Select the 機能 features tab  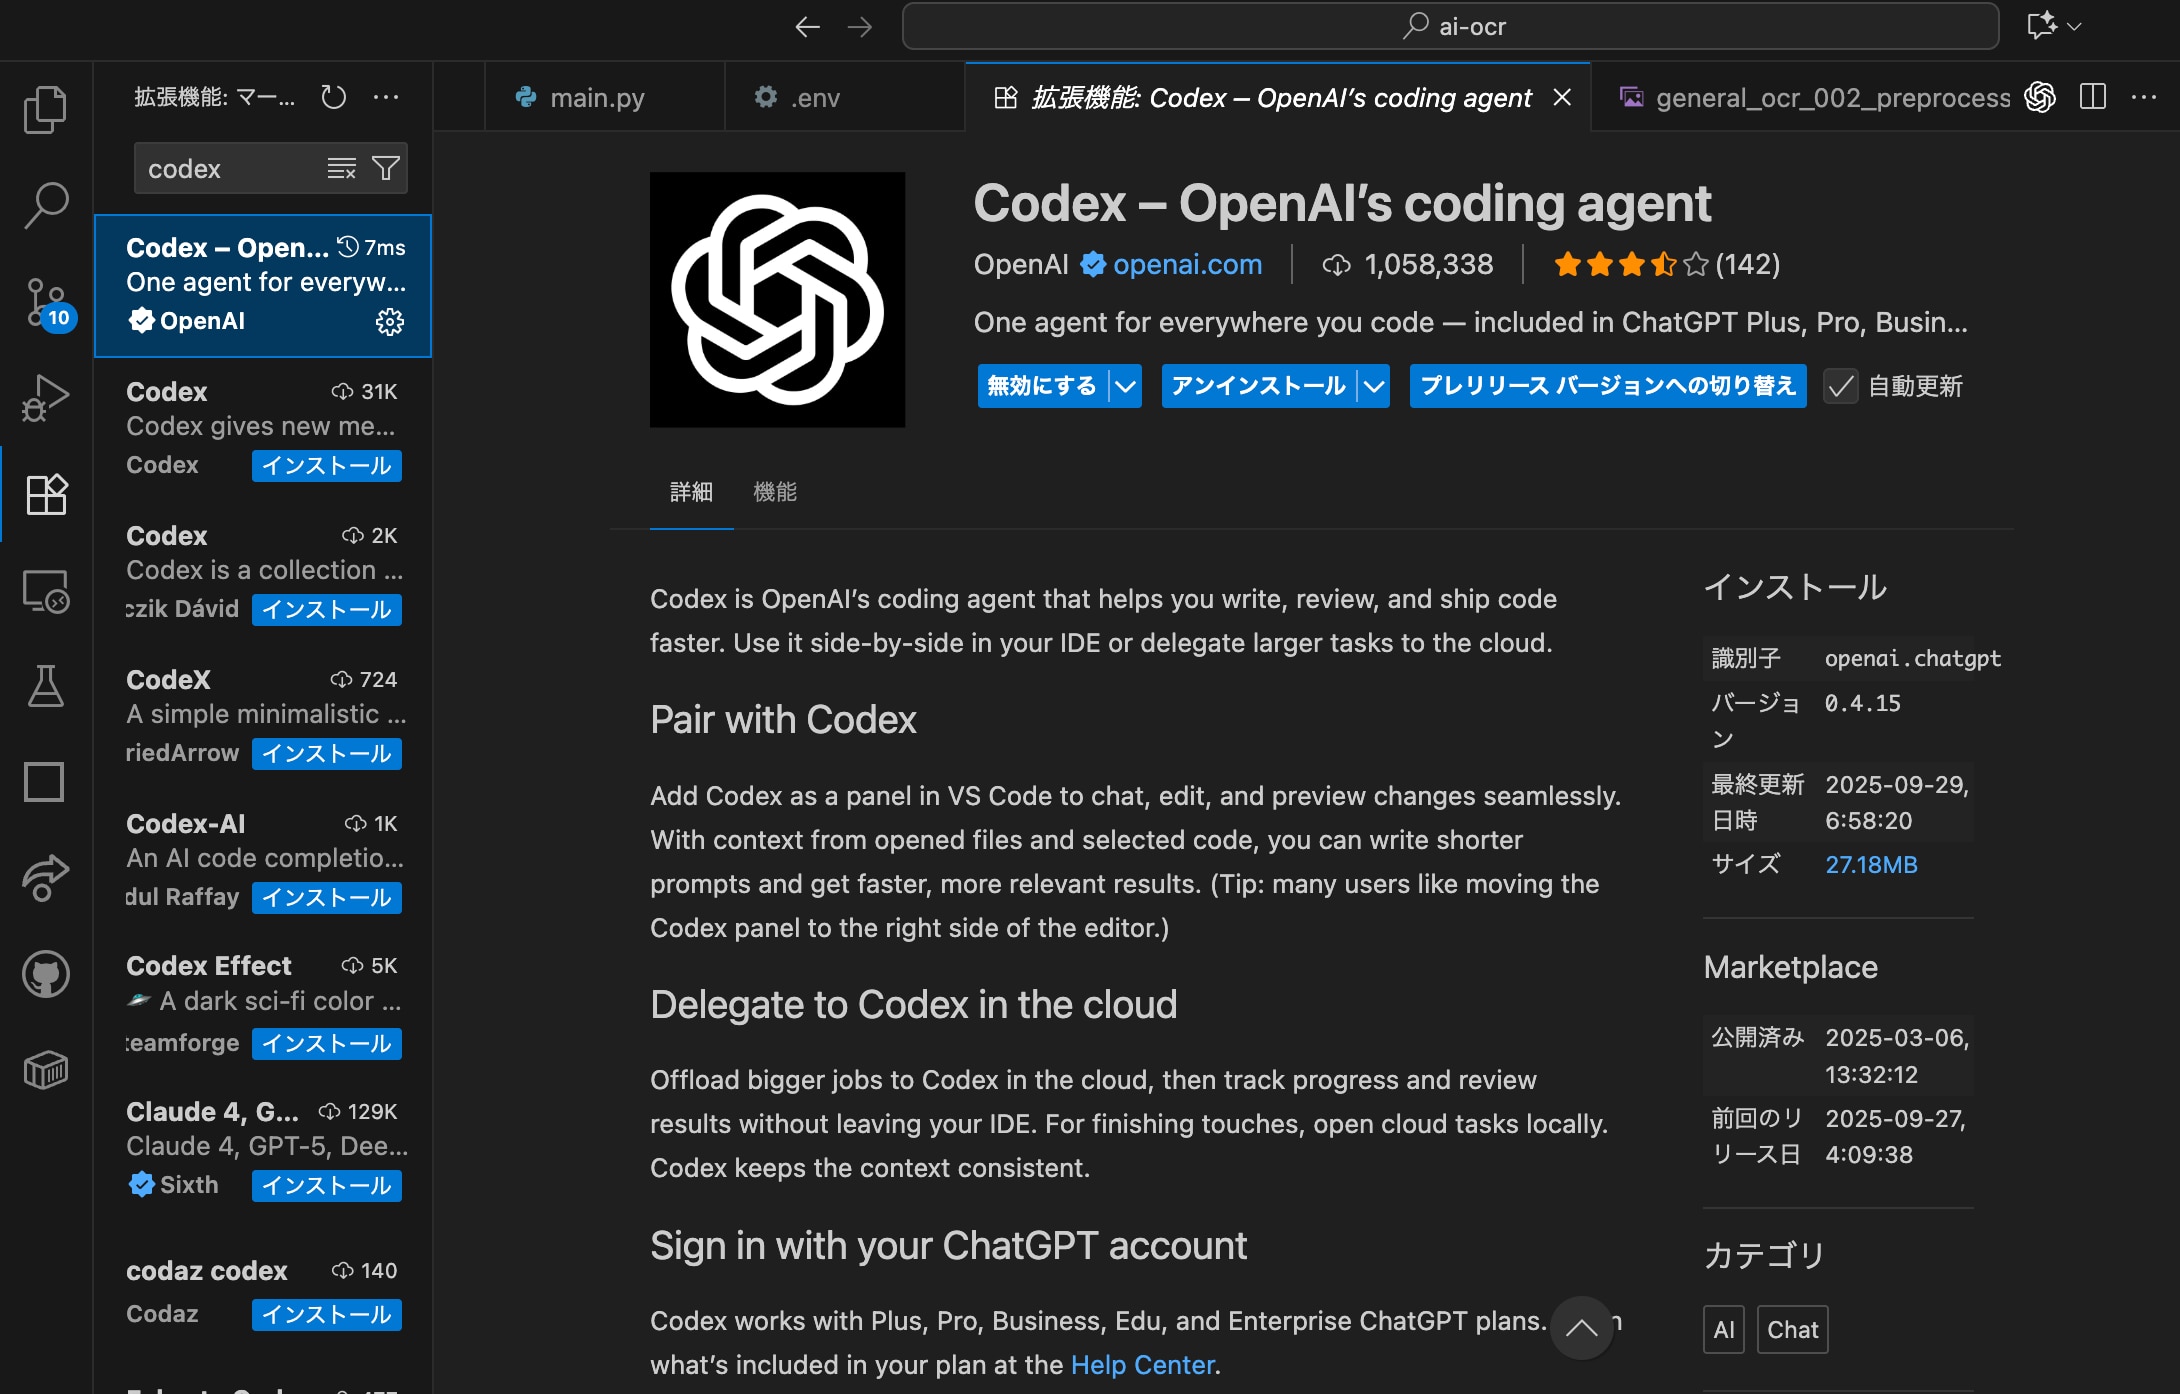tap(774, 492)
